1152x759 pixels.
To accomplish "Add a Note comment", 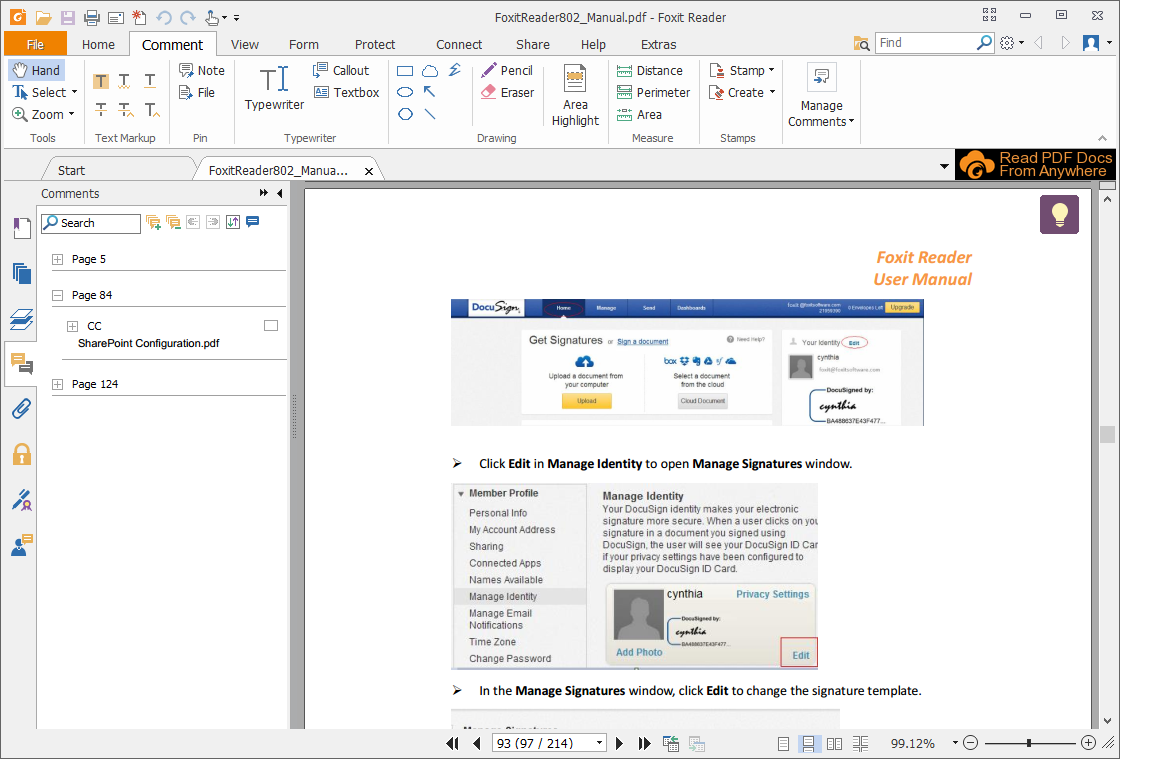I will coord(201,70).
